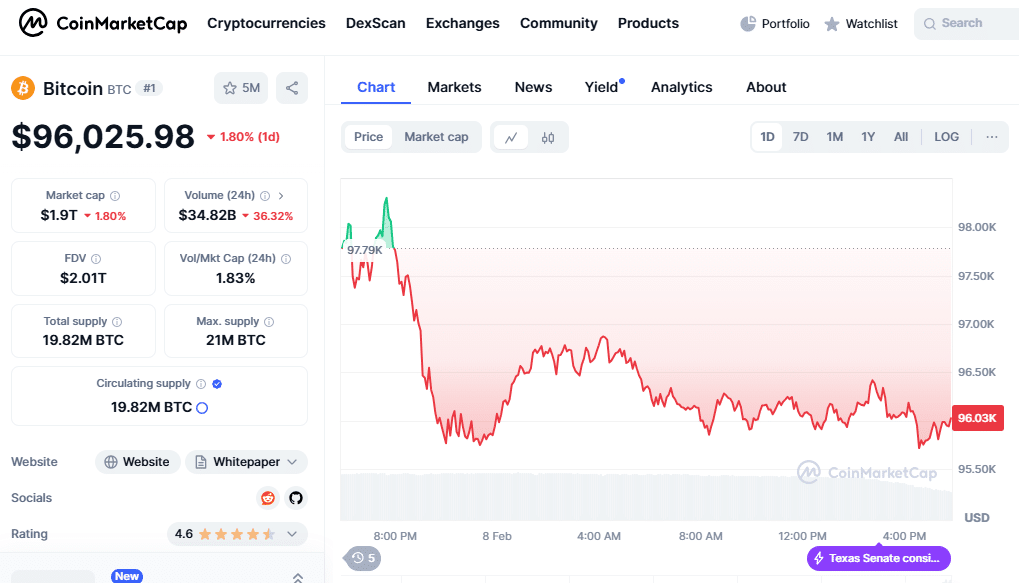The height and width of the screenshot is (583, 1019).
Task: Click the #1 rank badge
Action: pos(149,88)
